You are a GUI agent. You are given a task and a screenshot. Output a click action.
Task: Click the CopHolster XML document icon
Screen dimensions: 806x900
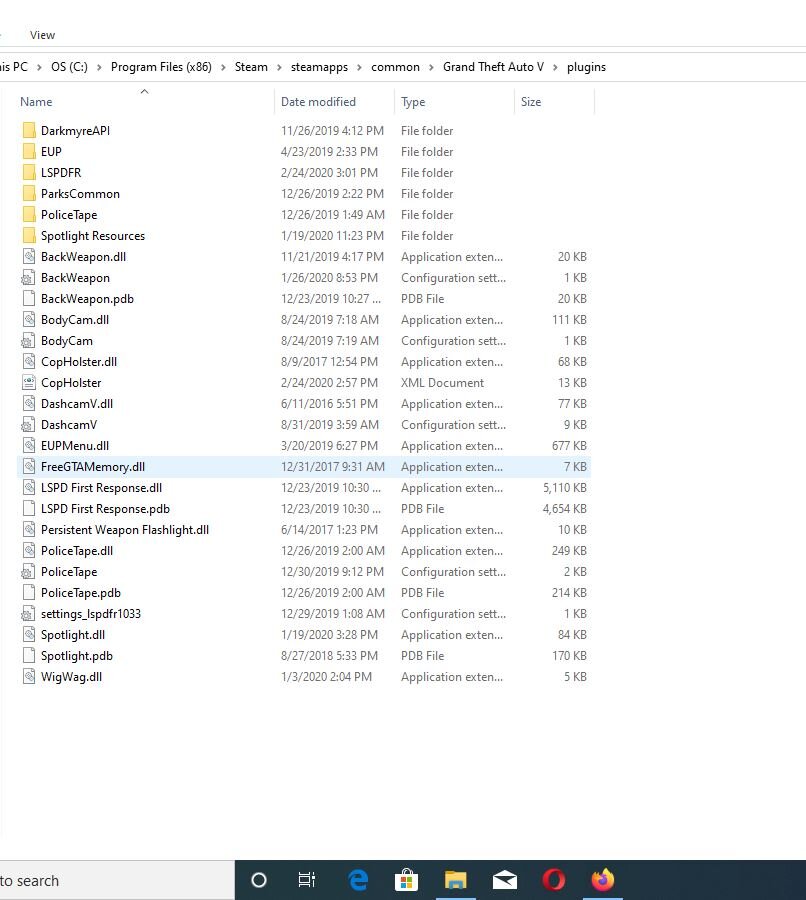[x=29, y=383]
